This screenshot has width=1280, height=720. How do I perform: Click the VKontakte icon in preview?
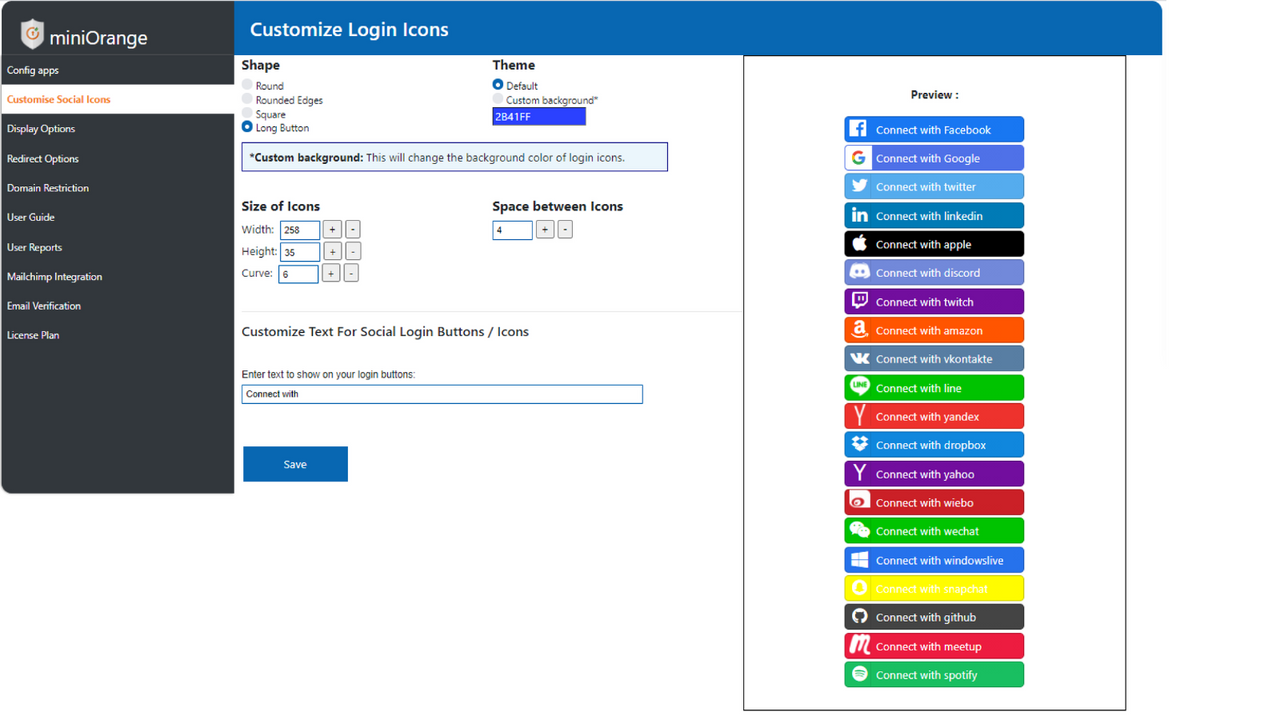[859, 358]
